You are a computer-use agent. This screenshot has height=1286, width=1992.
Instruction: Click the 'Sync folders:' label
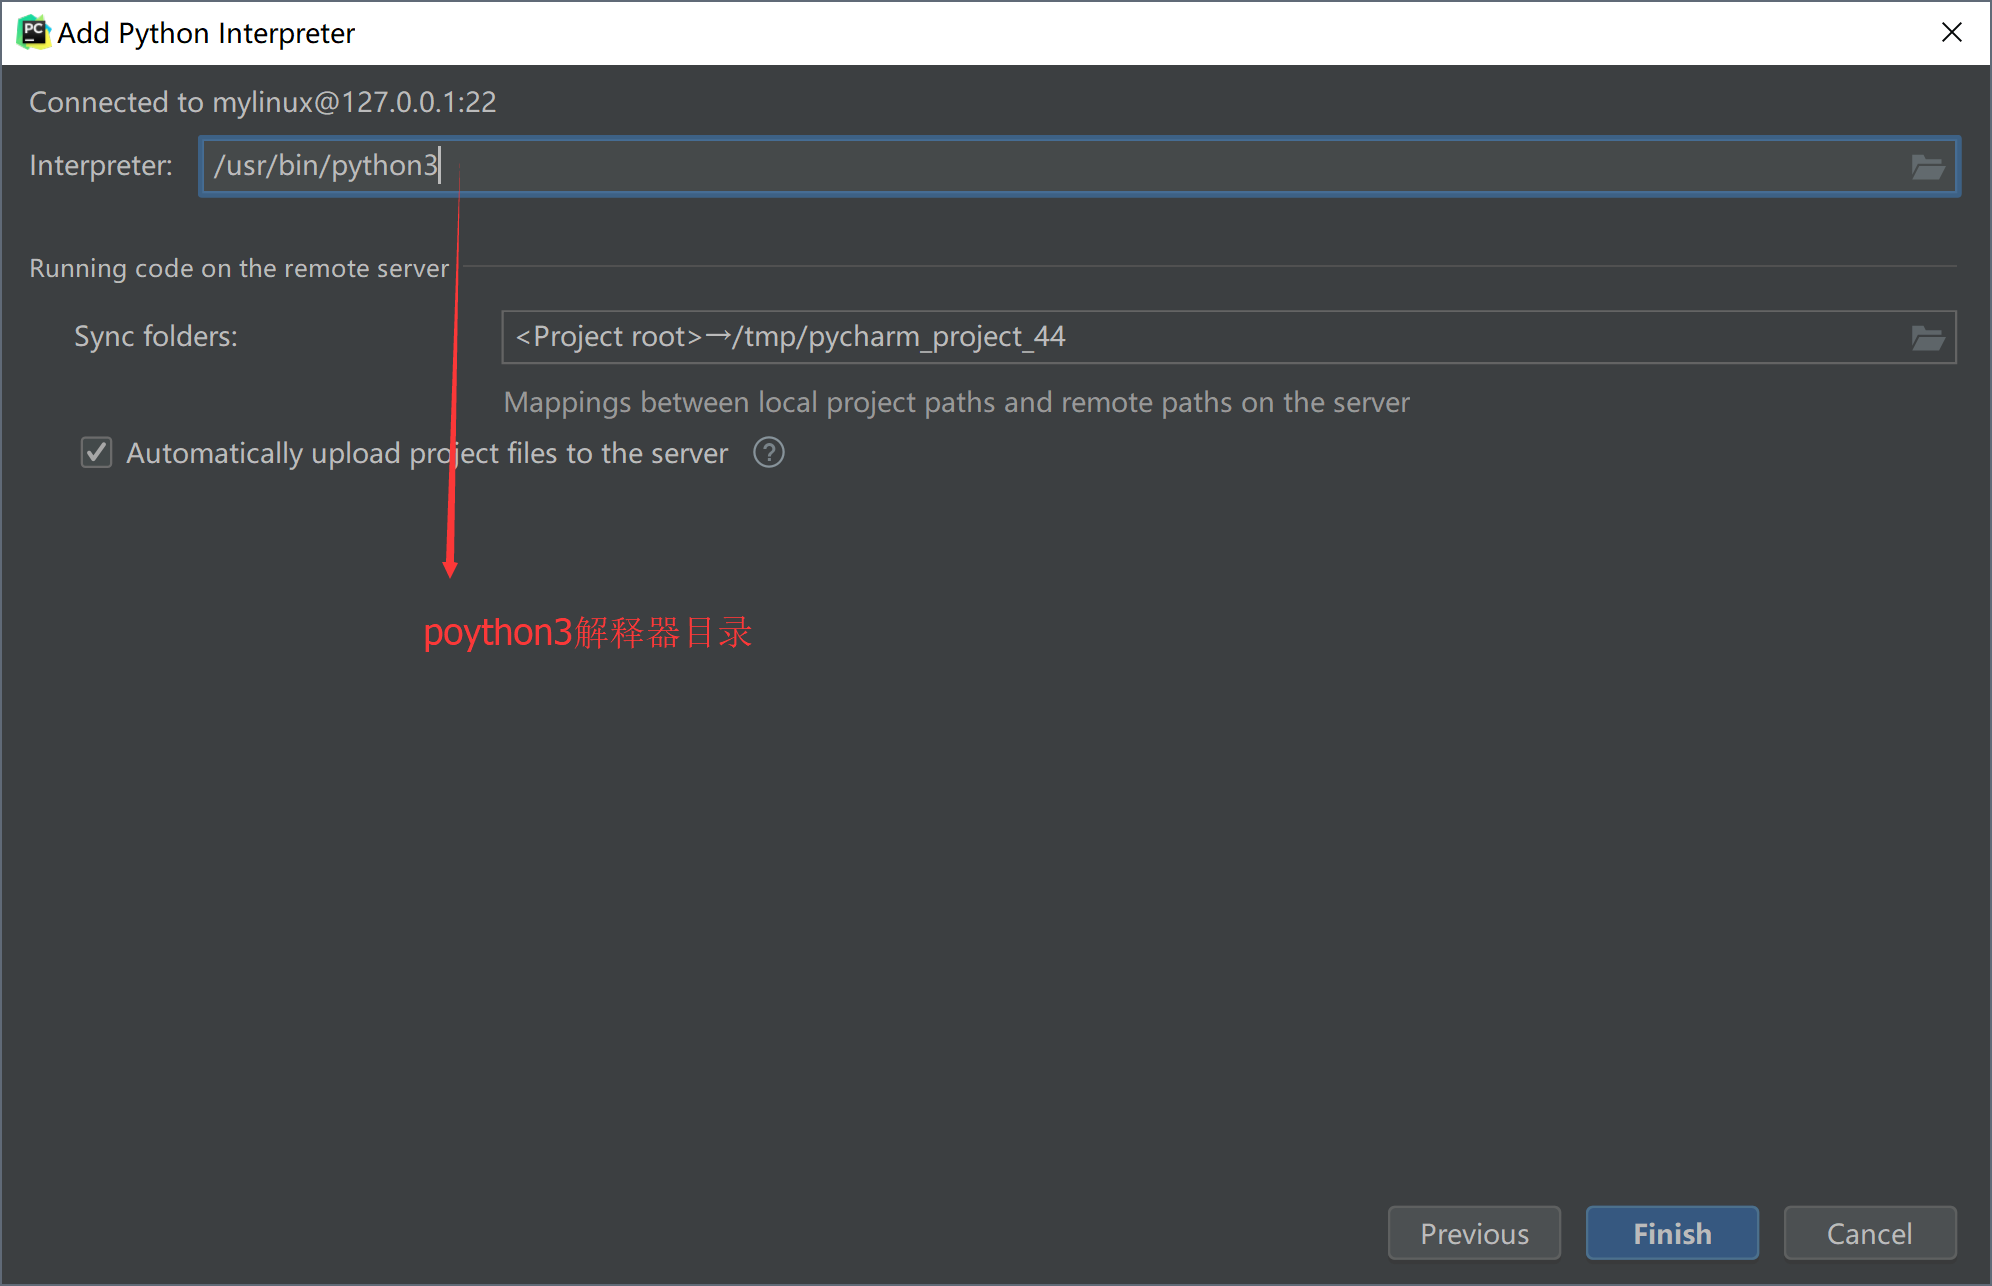(156, 336)
